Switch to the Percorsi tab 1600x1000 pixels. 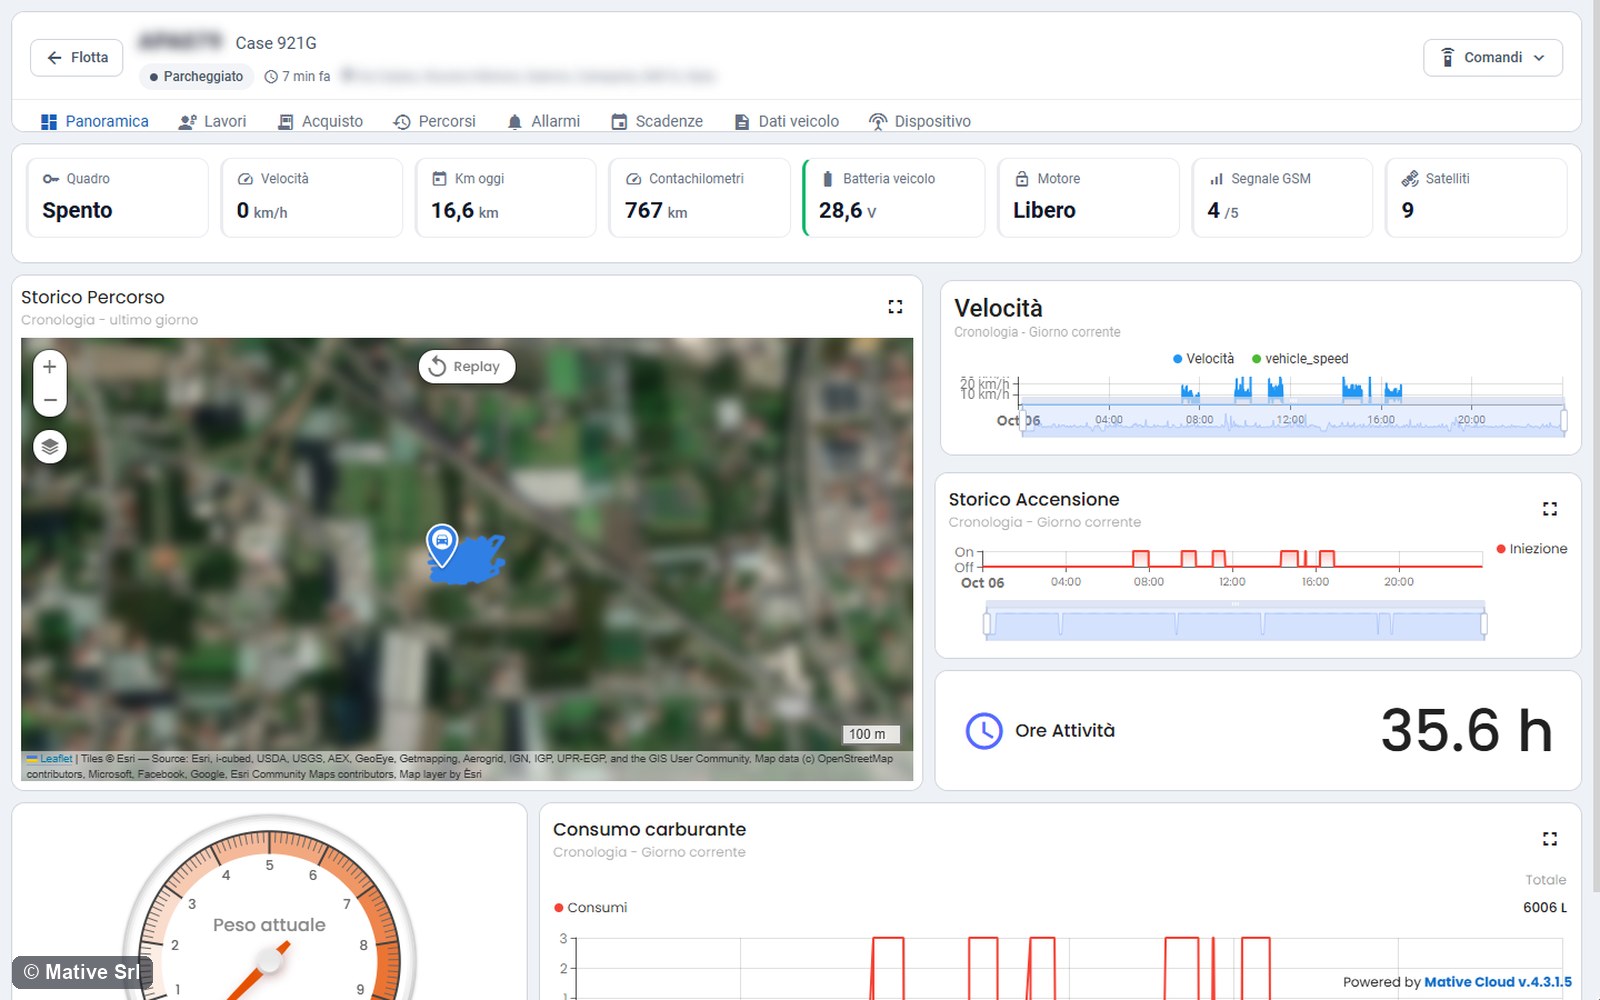point(435,121)
